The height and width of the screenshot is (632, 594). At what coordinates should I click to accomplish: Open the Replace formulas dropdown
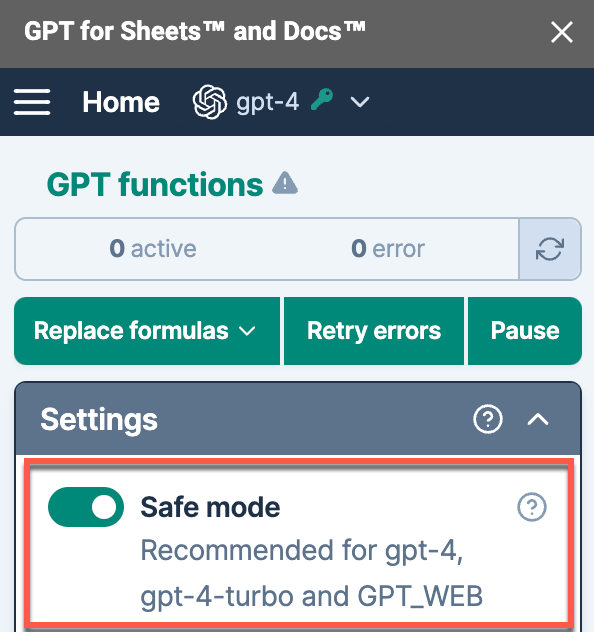tap(147, 331)
